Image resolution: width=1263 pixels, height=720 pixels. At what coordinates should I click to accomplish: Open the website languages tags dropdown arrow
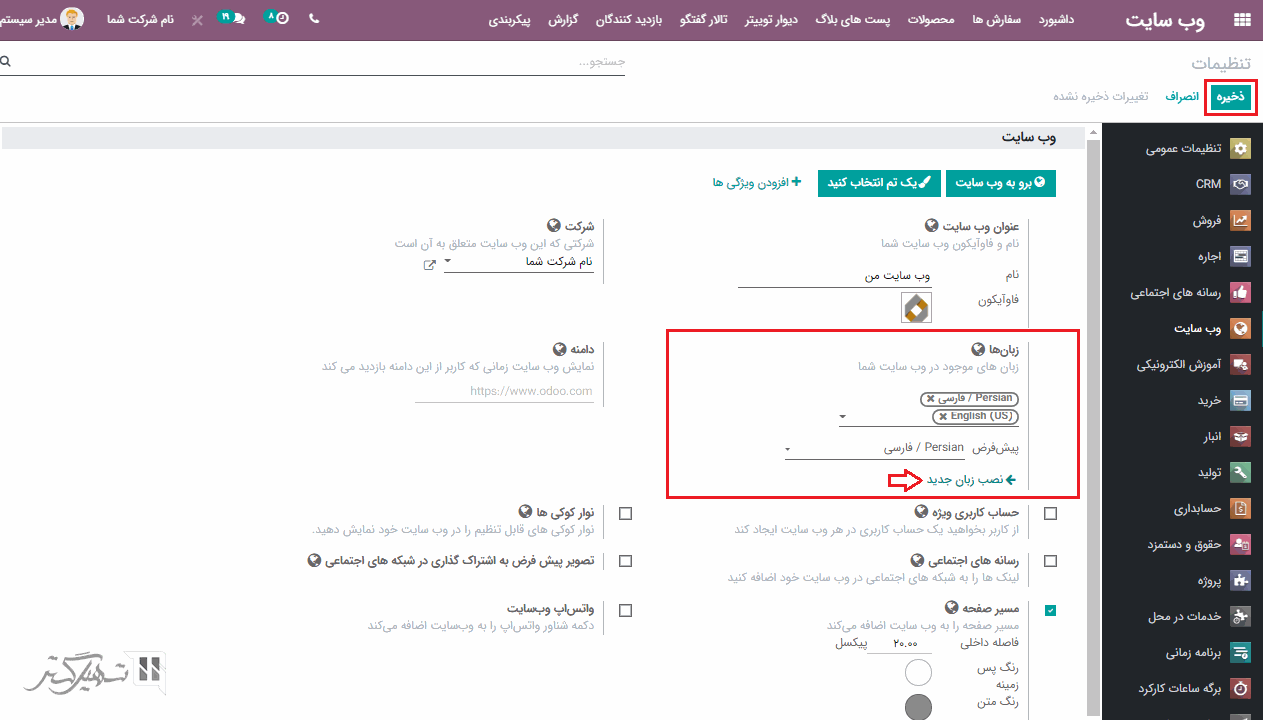pyautogui.click(x=843, y=416)
